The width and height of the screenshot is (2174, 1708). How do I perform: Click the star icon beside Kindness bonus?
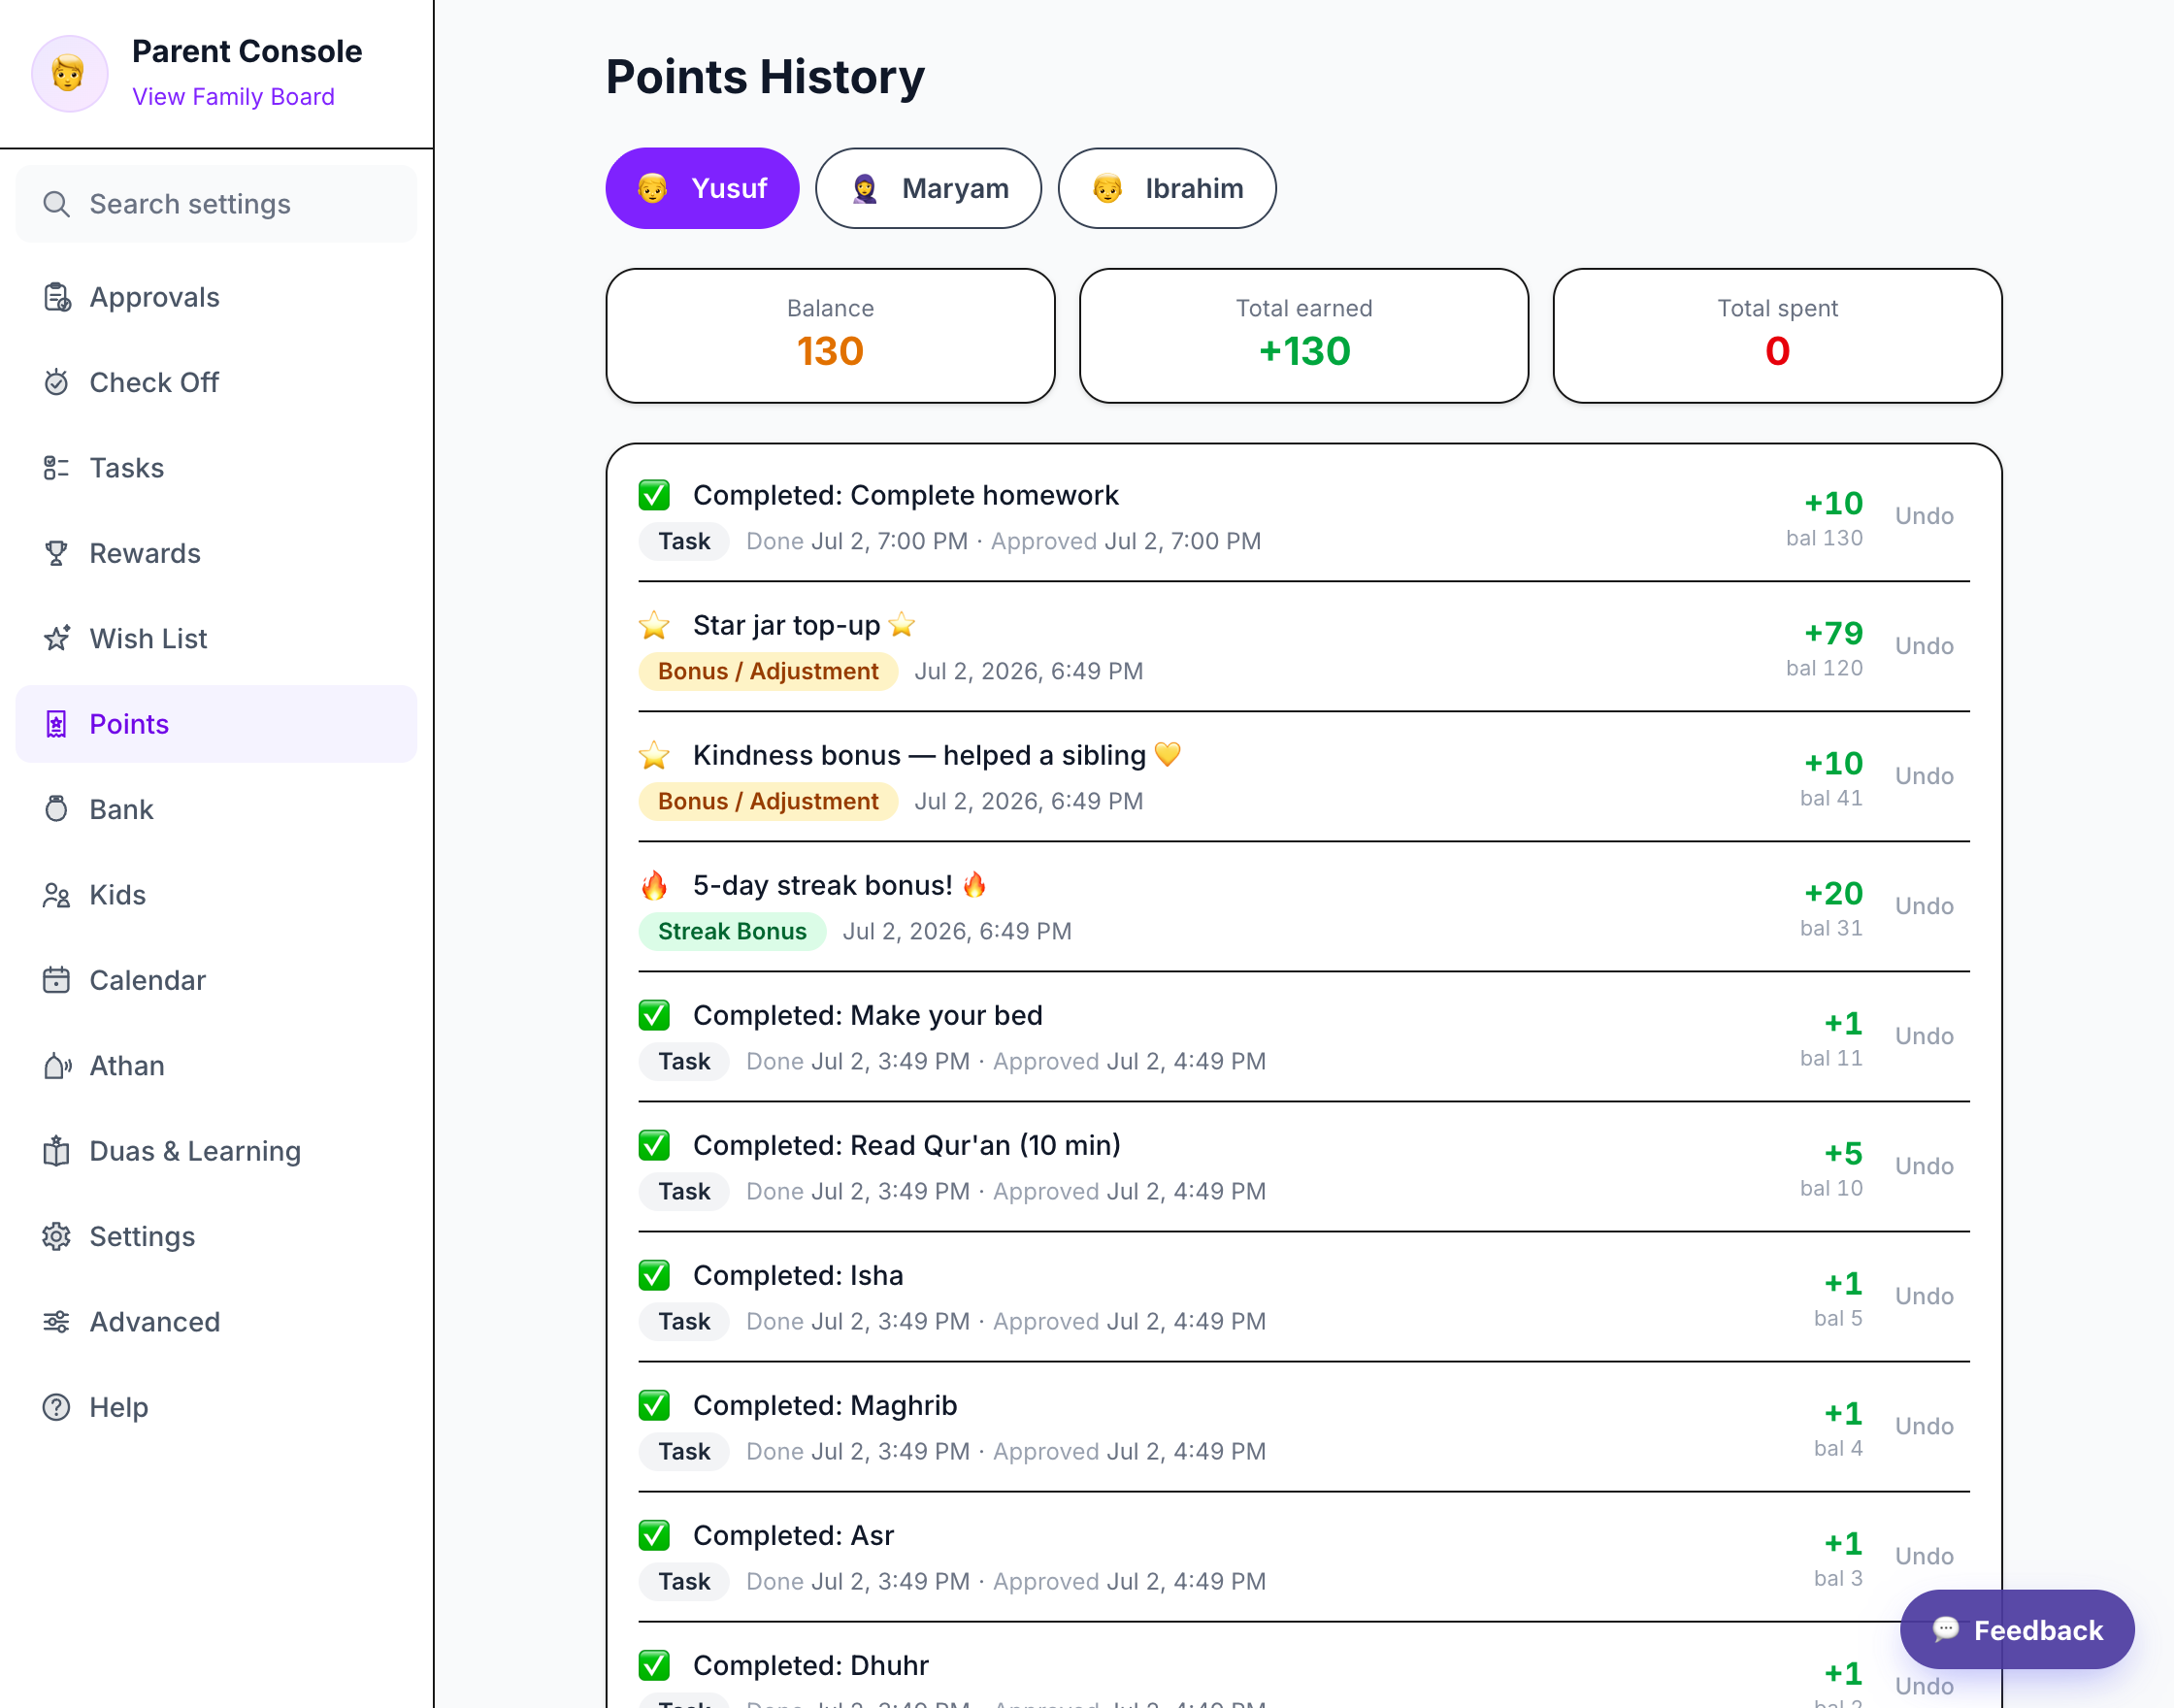pos(654,755)
